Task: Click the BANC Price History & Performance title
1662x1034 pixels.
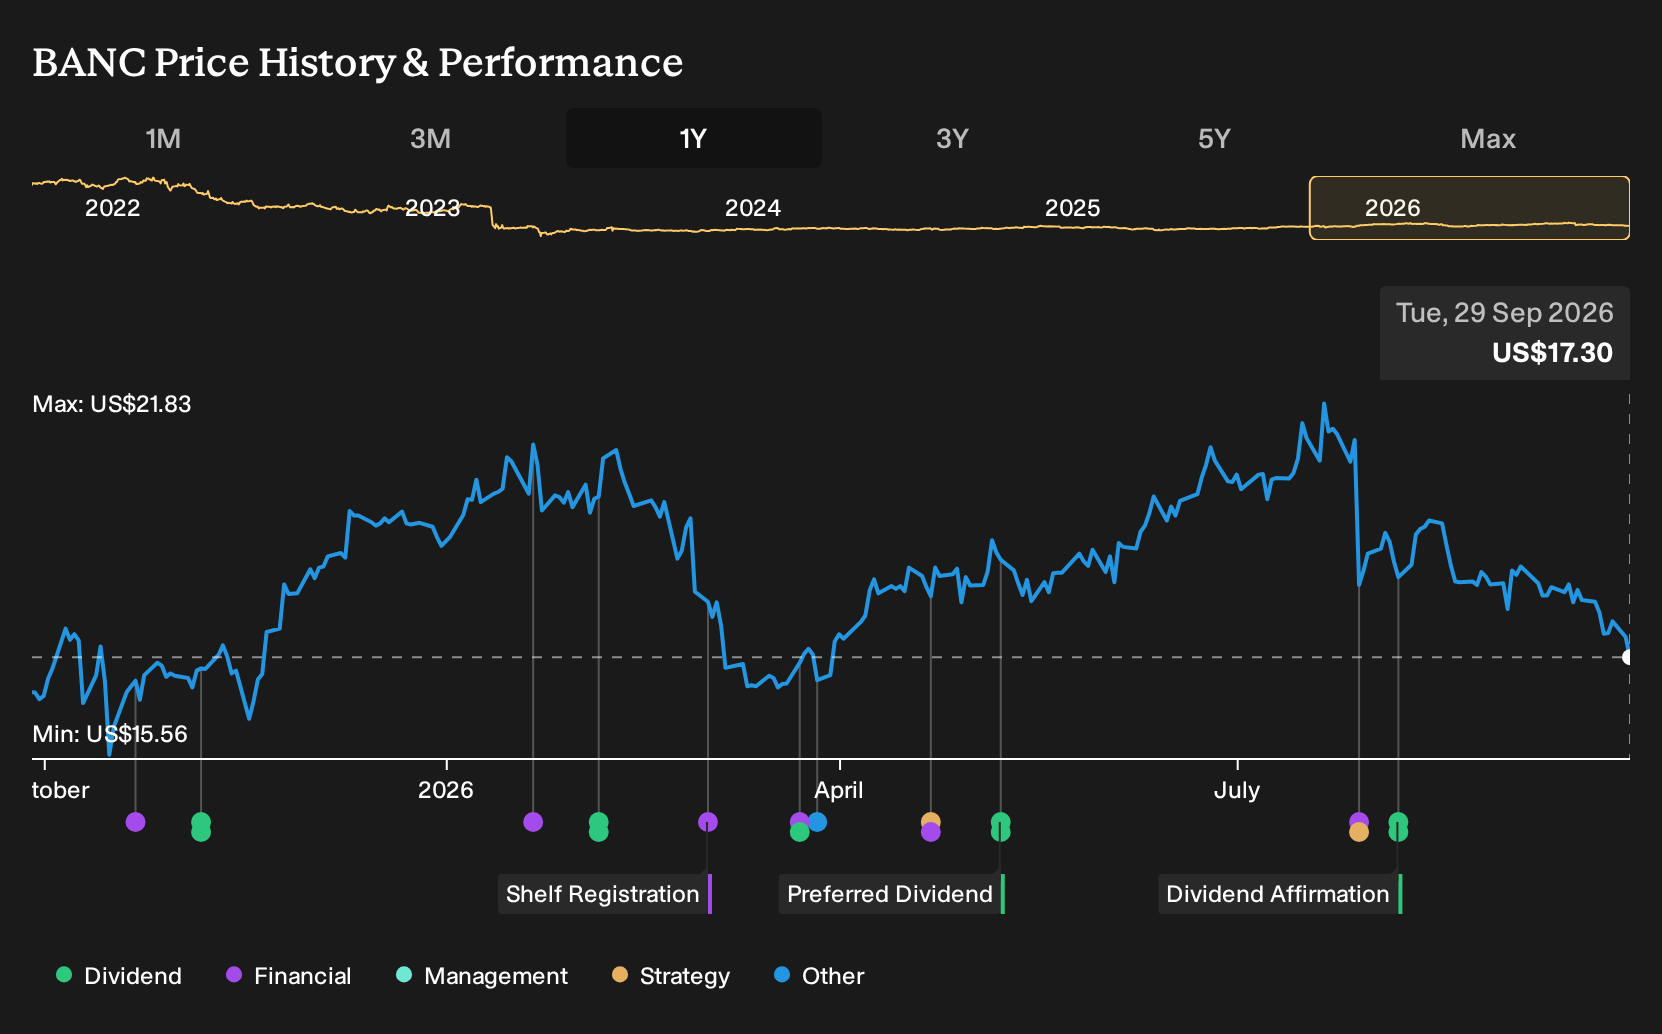Action: coord(358,62)
